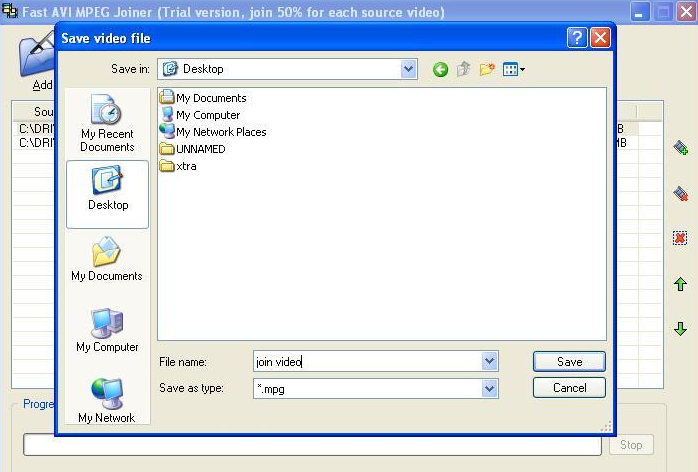Go up one folder level

(x=463, y=69)
